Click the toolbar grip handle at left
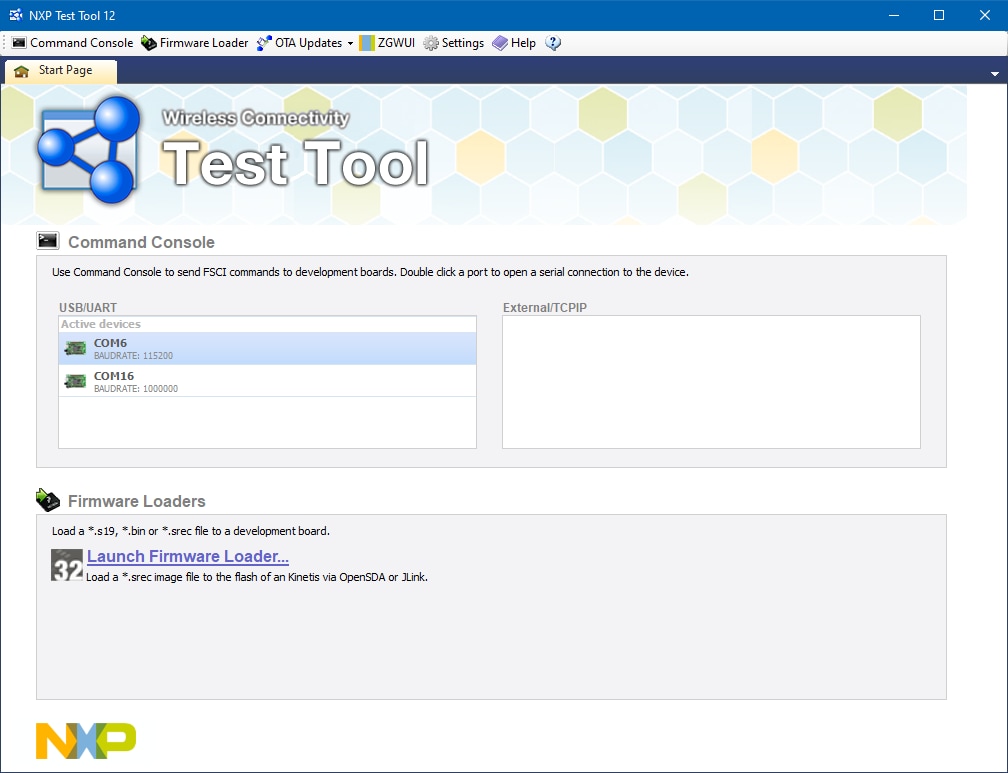The image size is (1008, 773). [x=6, y=43]
